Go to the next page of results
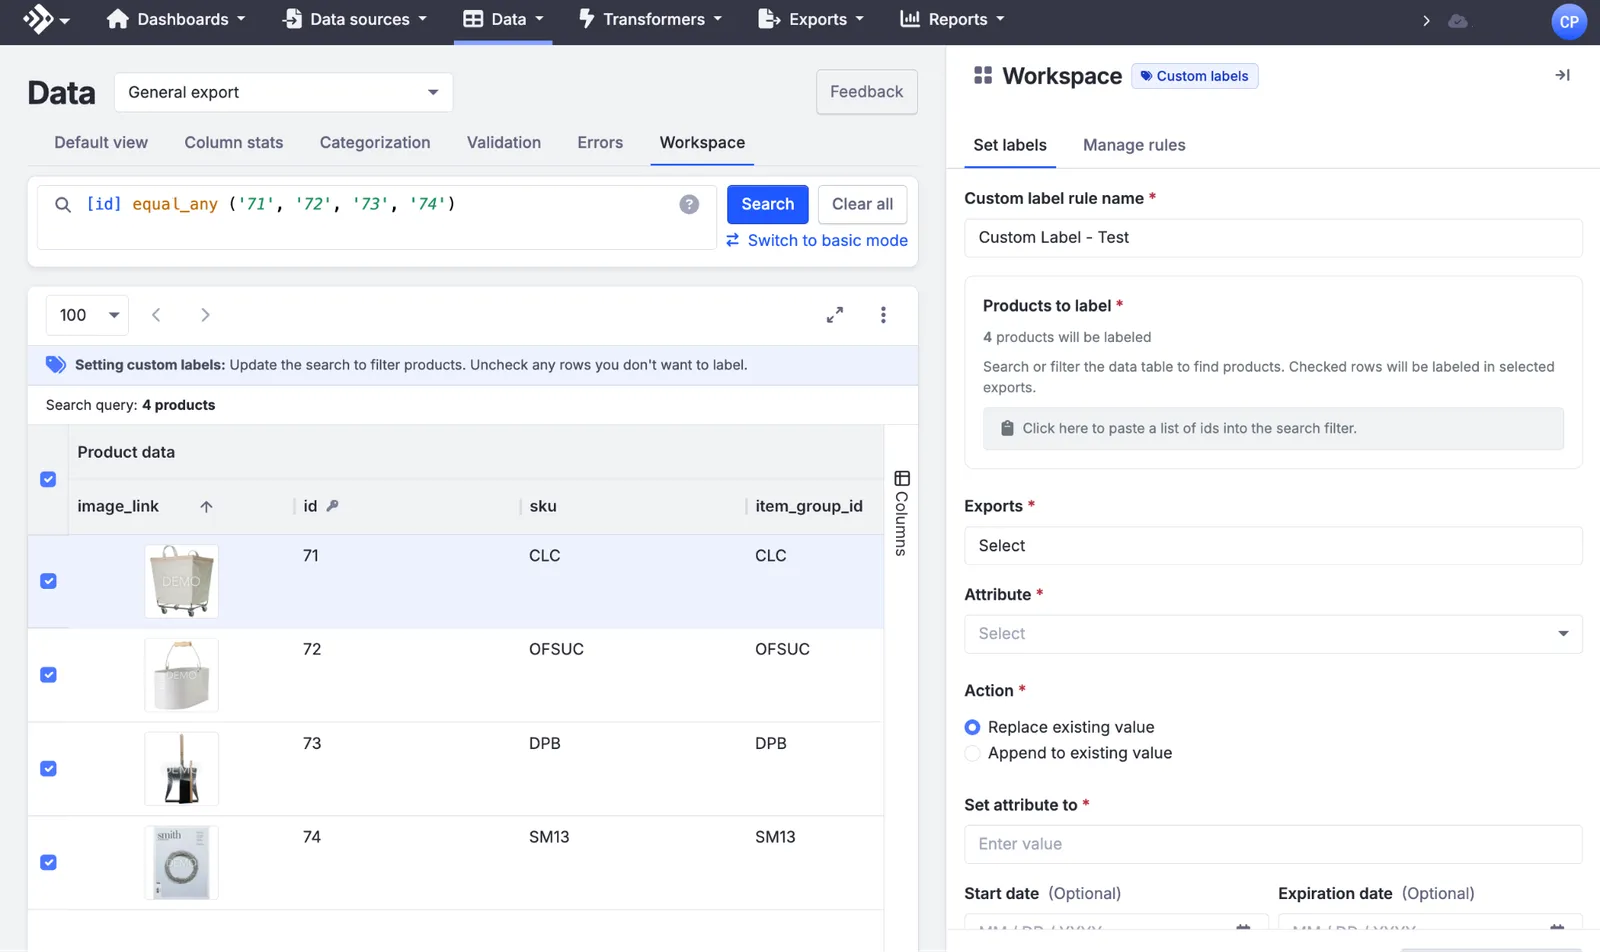The height and width of the screenshot is (952, 1600). [205, 315]
